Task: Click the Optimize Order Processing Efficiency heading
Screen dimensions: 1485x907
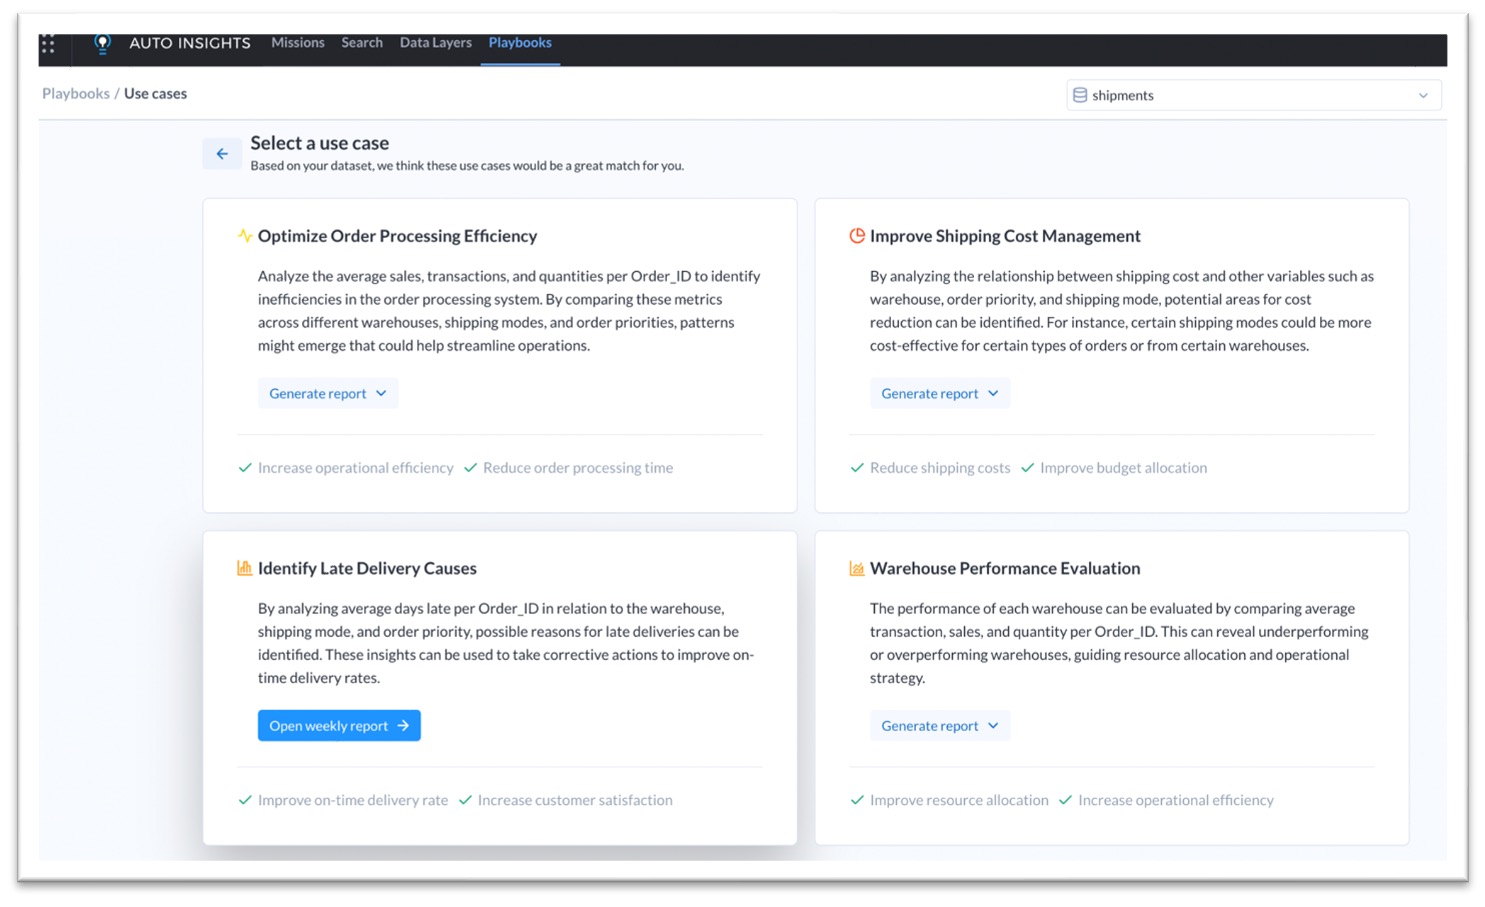Action: (397, 236)
